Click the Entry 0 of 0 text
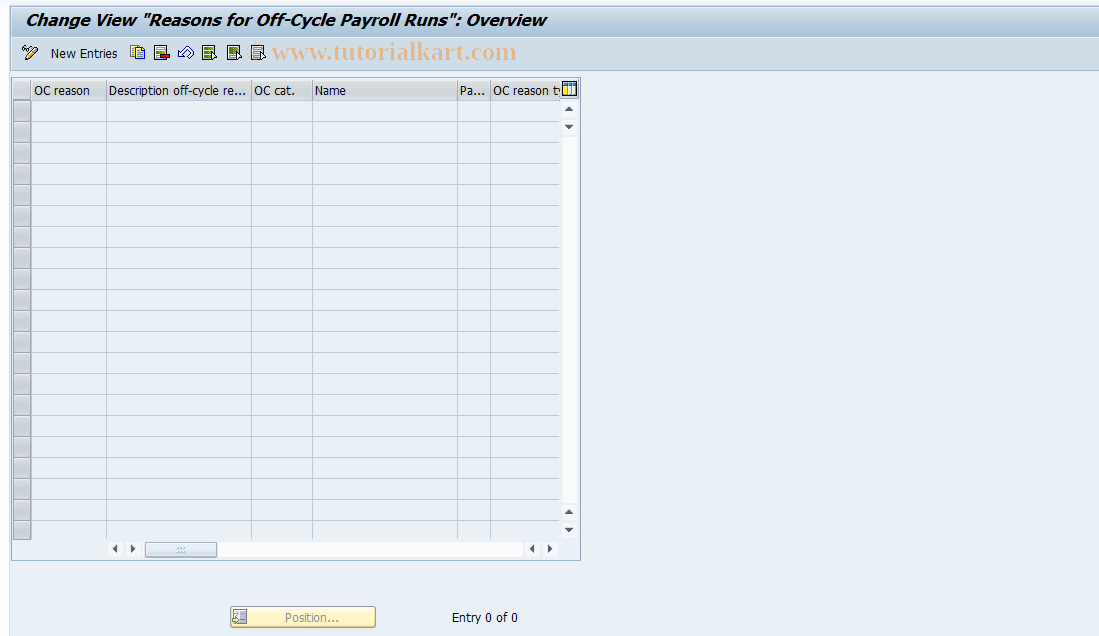Image resolution: width=1099 pixels, height=636 pixels. click(x=484, y=618)
